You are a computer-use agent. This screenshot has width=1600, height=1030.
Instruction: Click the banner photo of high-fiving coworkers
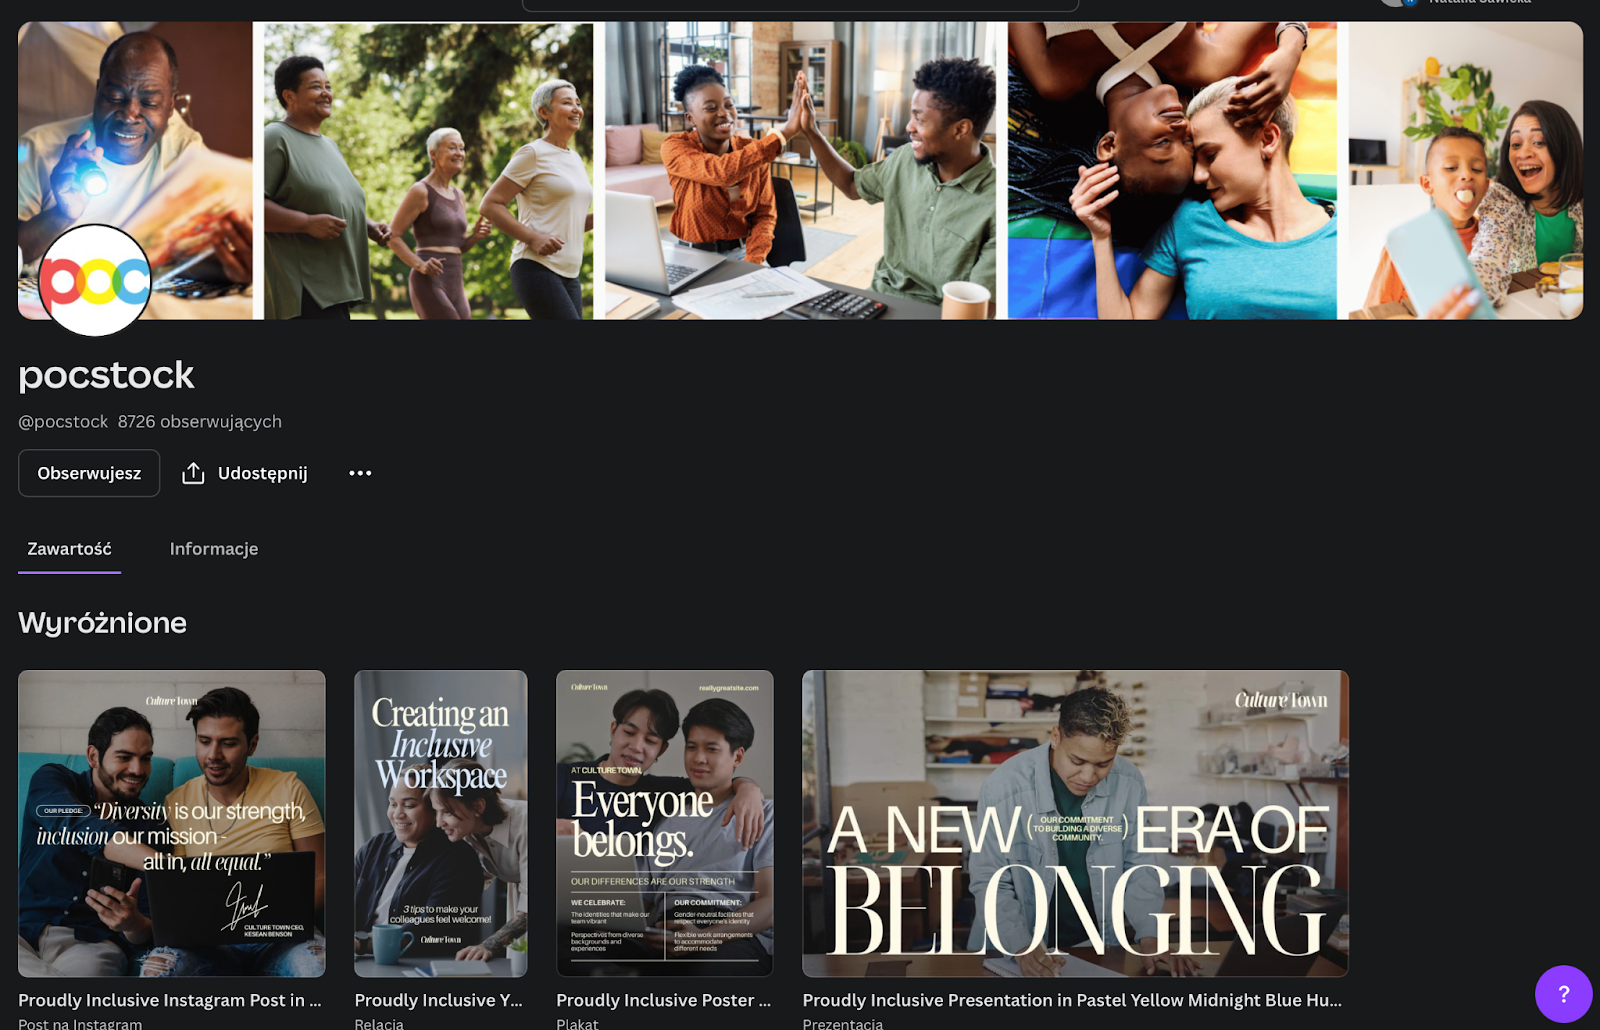(x=800, y=170)
